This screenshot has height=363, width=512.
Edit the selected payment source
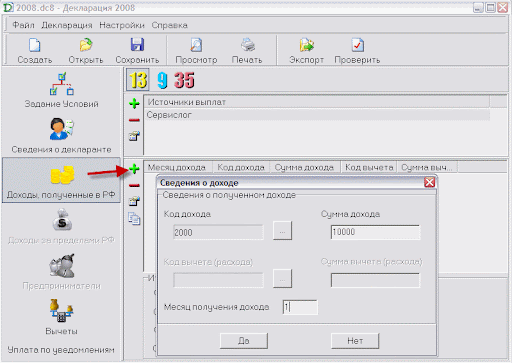134,136
